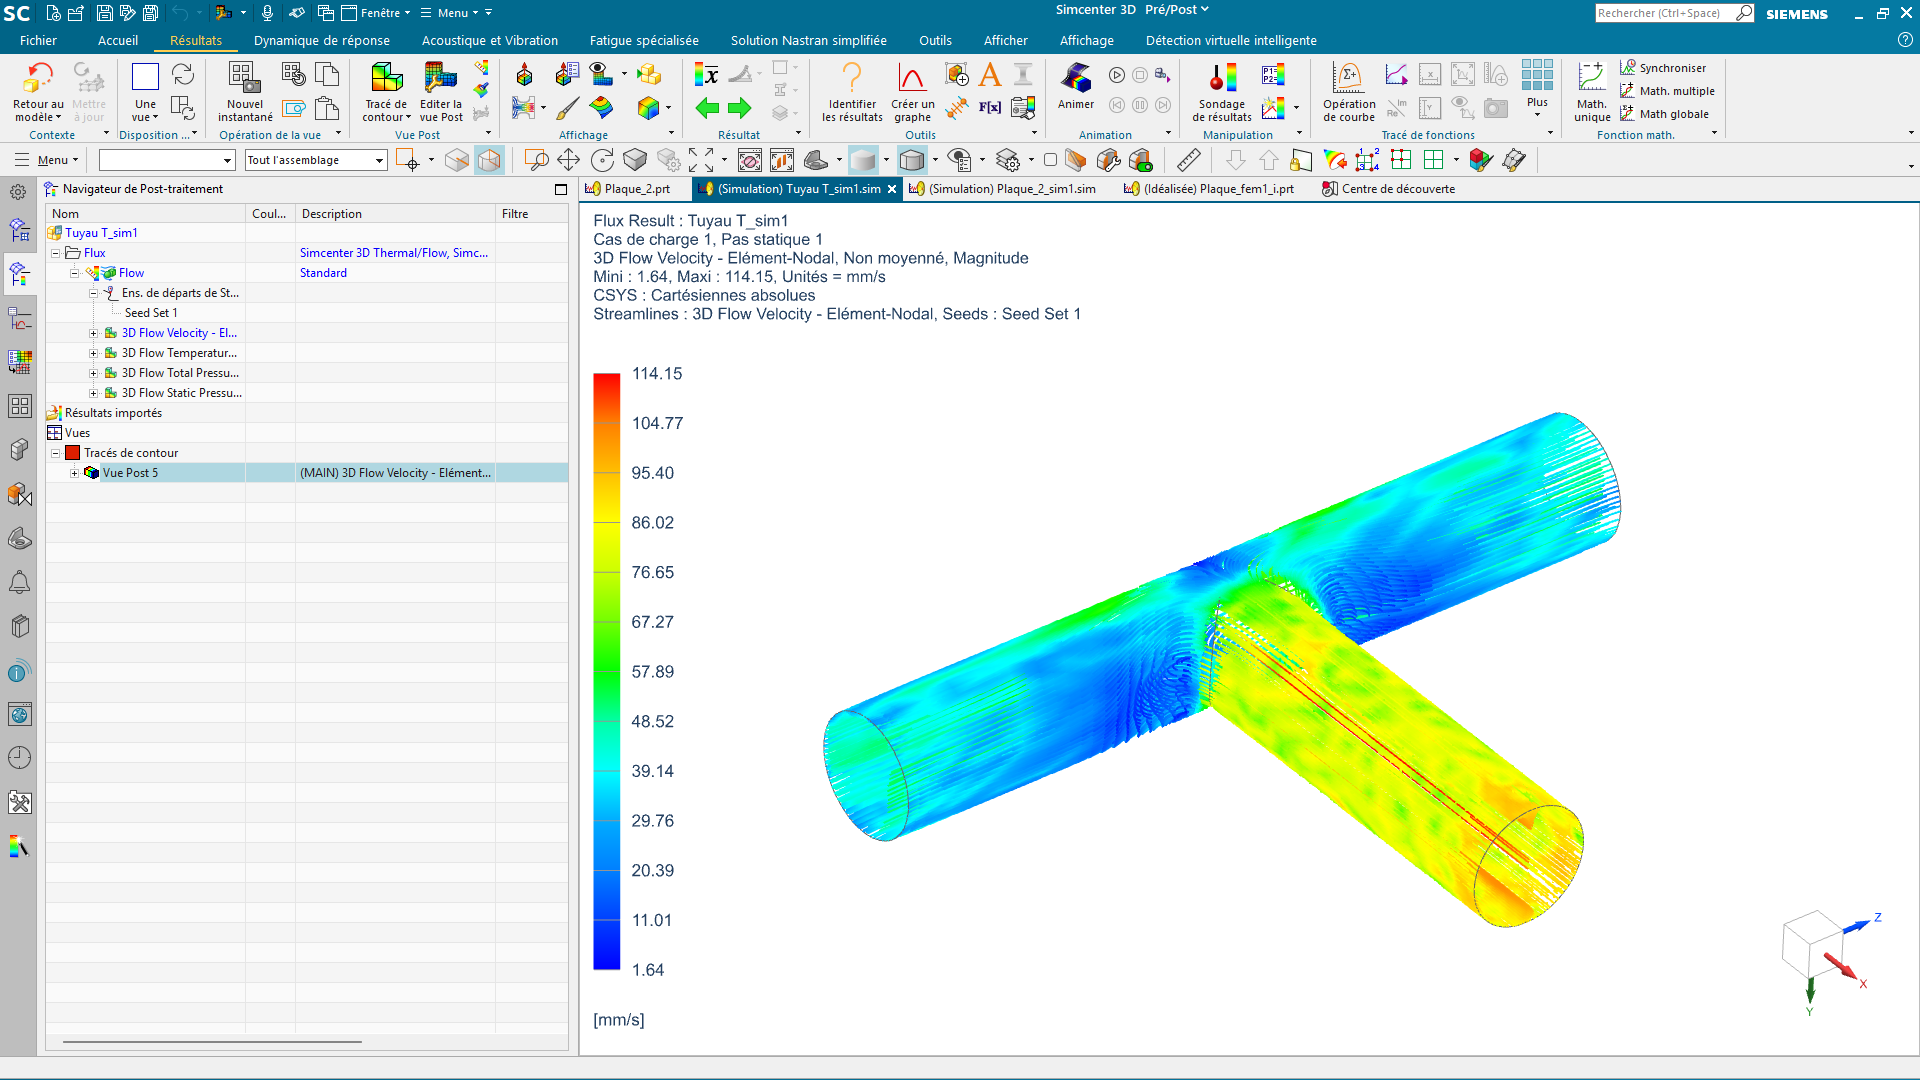Click green next result arrow
1920x1080 pixels.
coord(739,108)
